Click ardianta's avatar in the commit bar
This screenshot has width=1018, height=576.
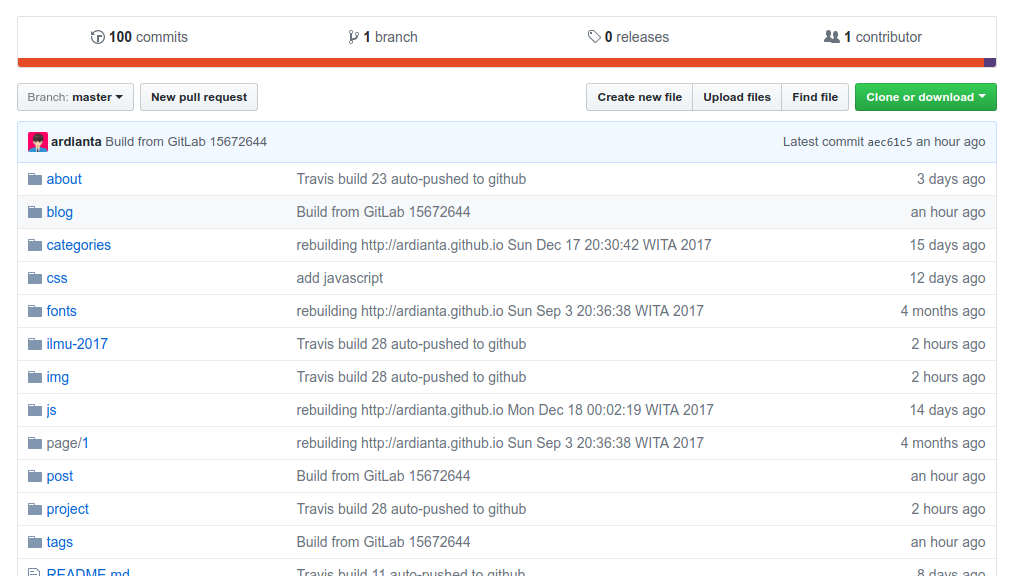point(37,142)
